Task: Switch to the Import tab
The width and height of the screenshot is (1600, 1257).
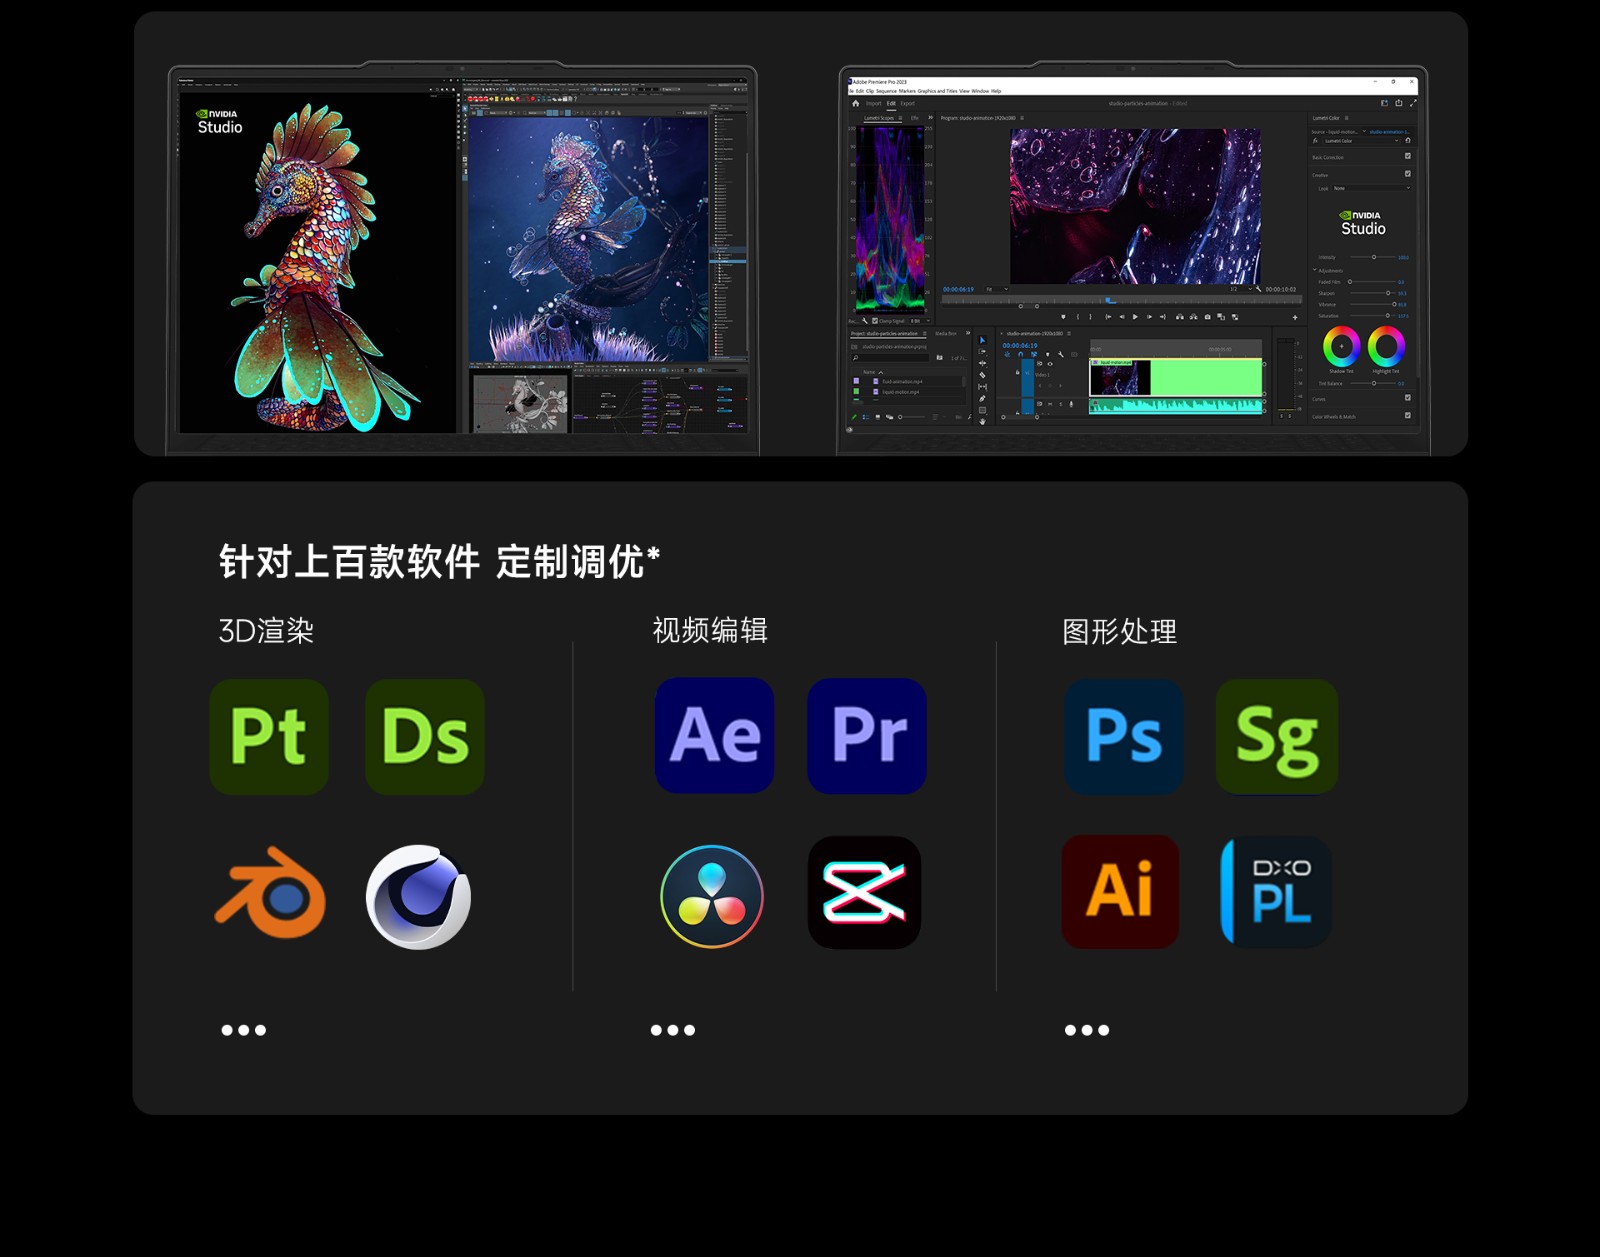Action: click(874, 103)
